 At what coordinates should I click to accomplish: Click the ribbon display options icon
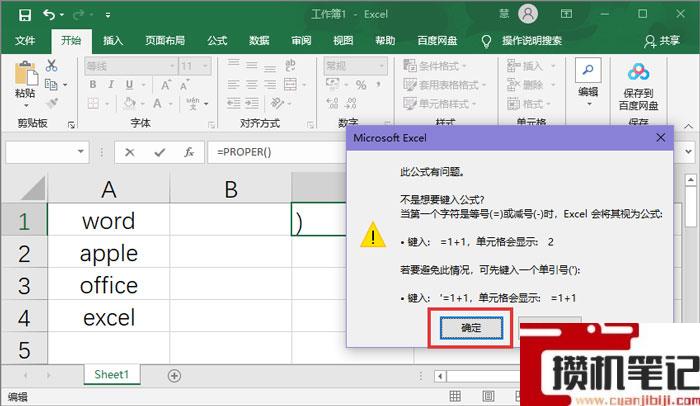tap(566, 14)
